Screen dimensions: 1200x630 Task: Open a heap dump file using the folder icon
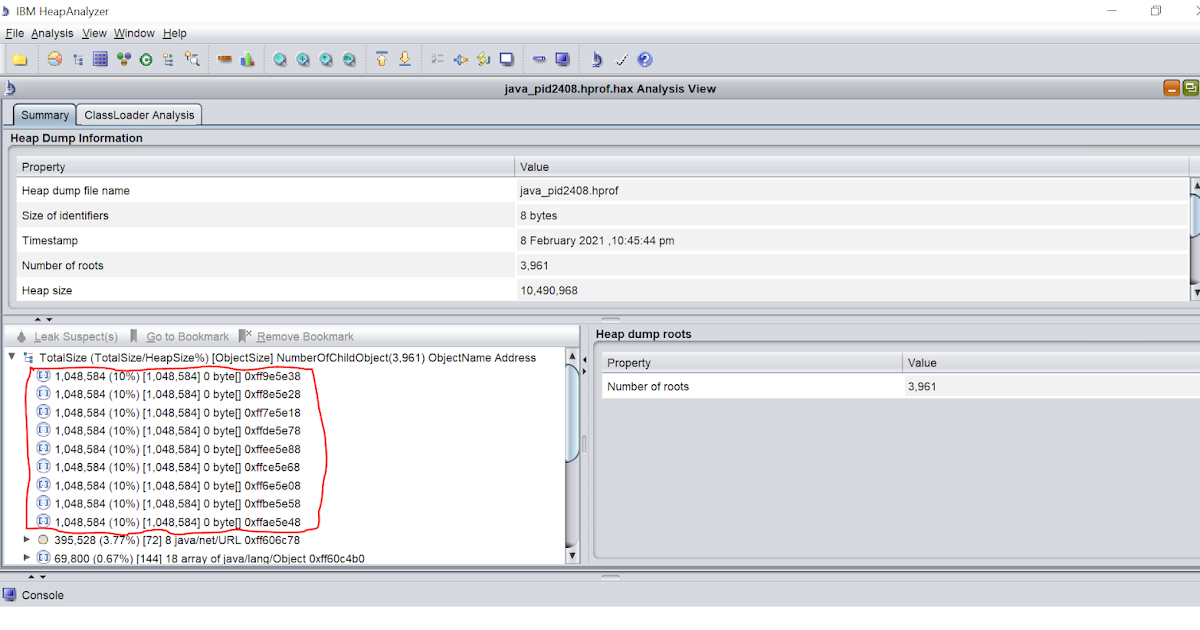[20, 59]
